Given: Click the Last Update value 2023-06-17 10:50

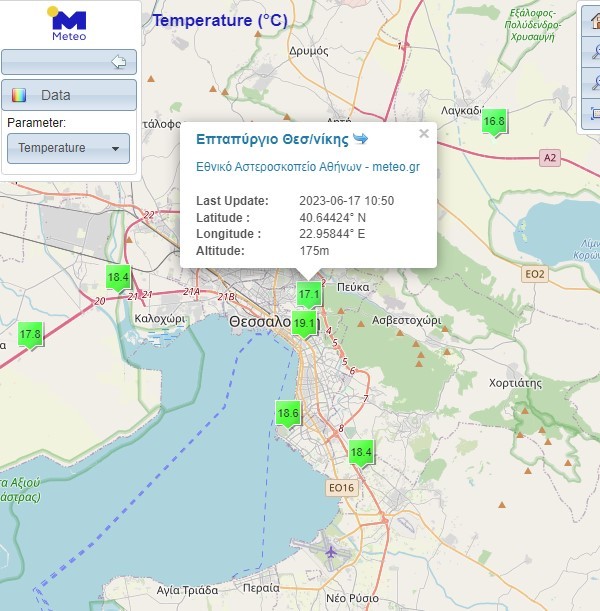Looking at the screenshot, I should 346,201.
